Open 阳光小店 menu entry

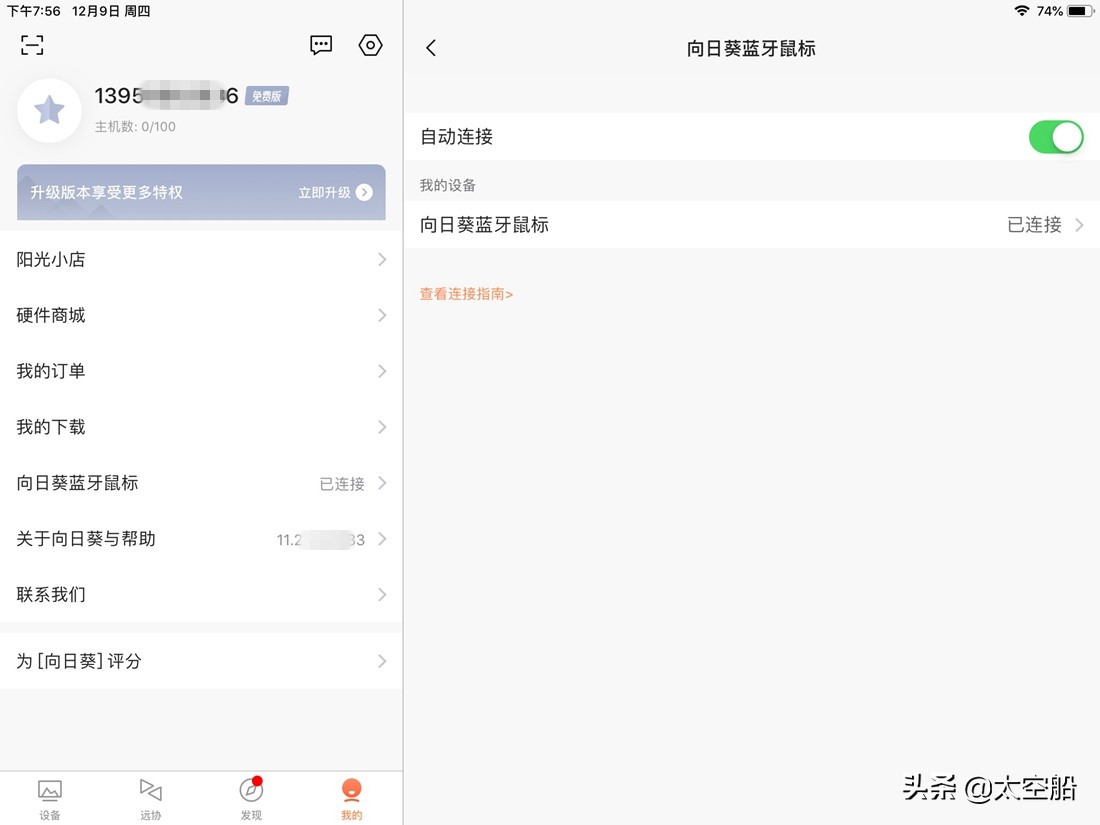click(201, 260)
